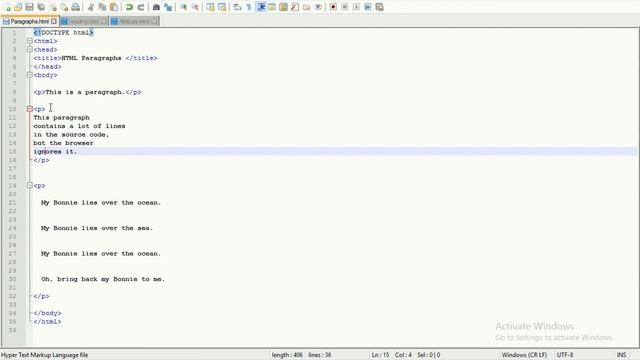Click the Paste clipboard icon

114,7
